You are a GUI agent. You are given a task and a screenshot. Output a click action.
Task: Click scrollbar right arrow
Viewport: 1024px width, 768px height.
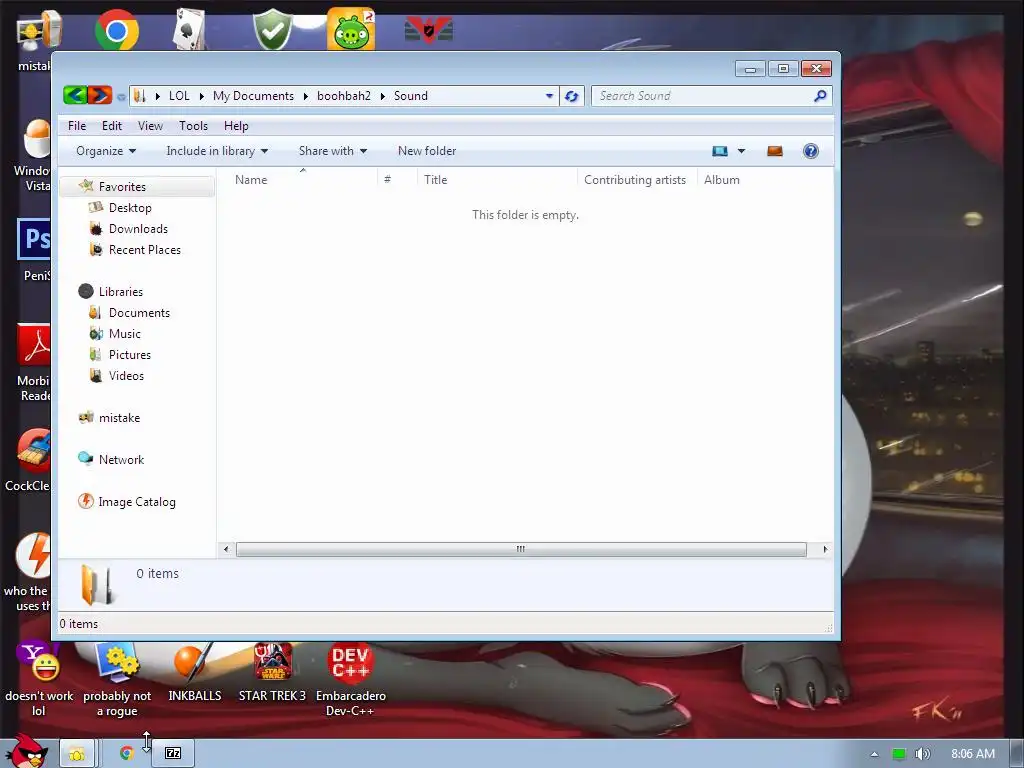(x=825, y=549)
